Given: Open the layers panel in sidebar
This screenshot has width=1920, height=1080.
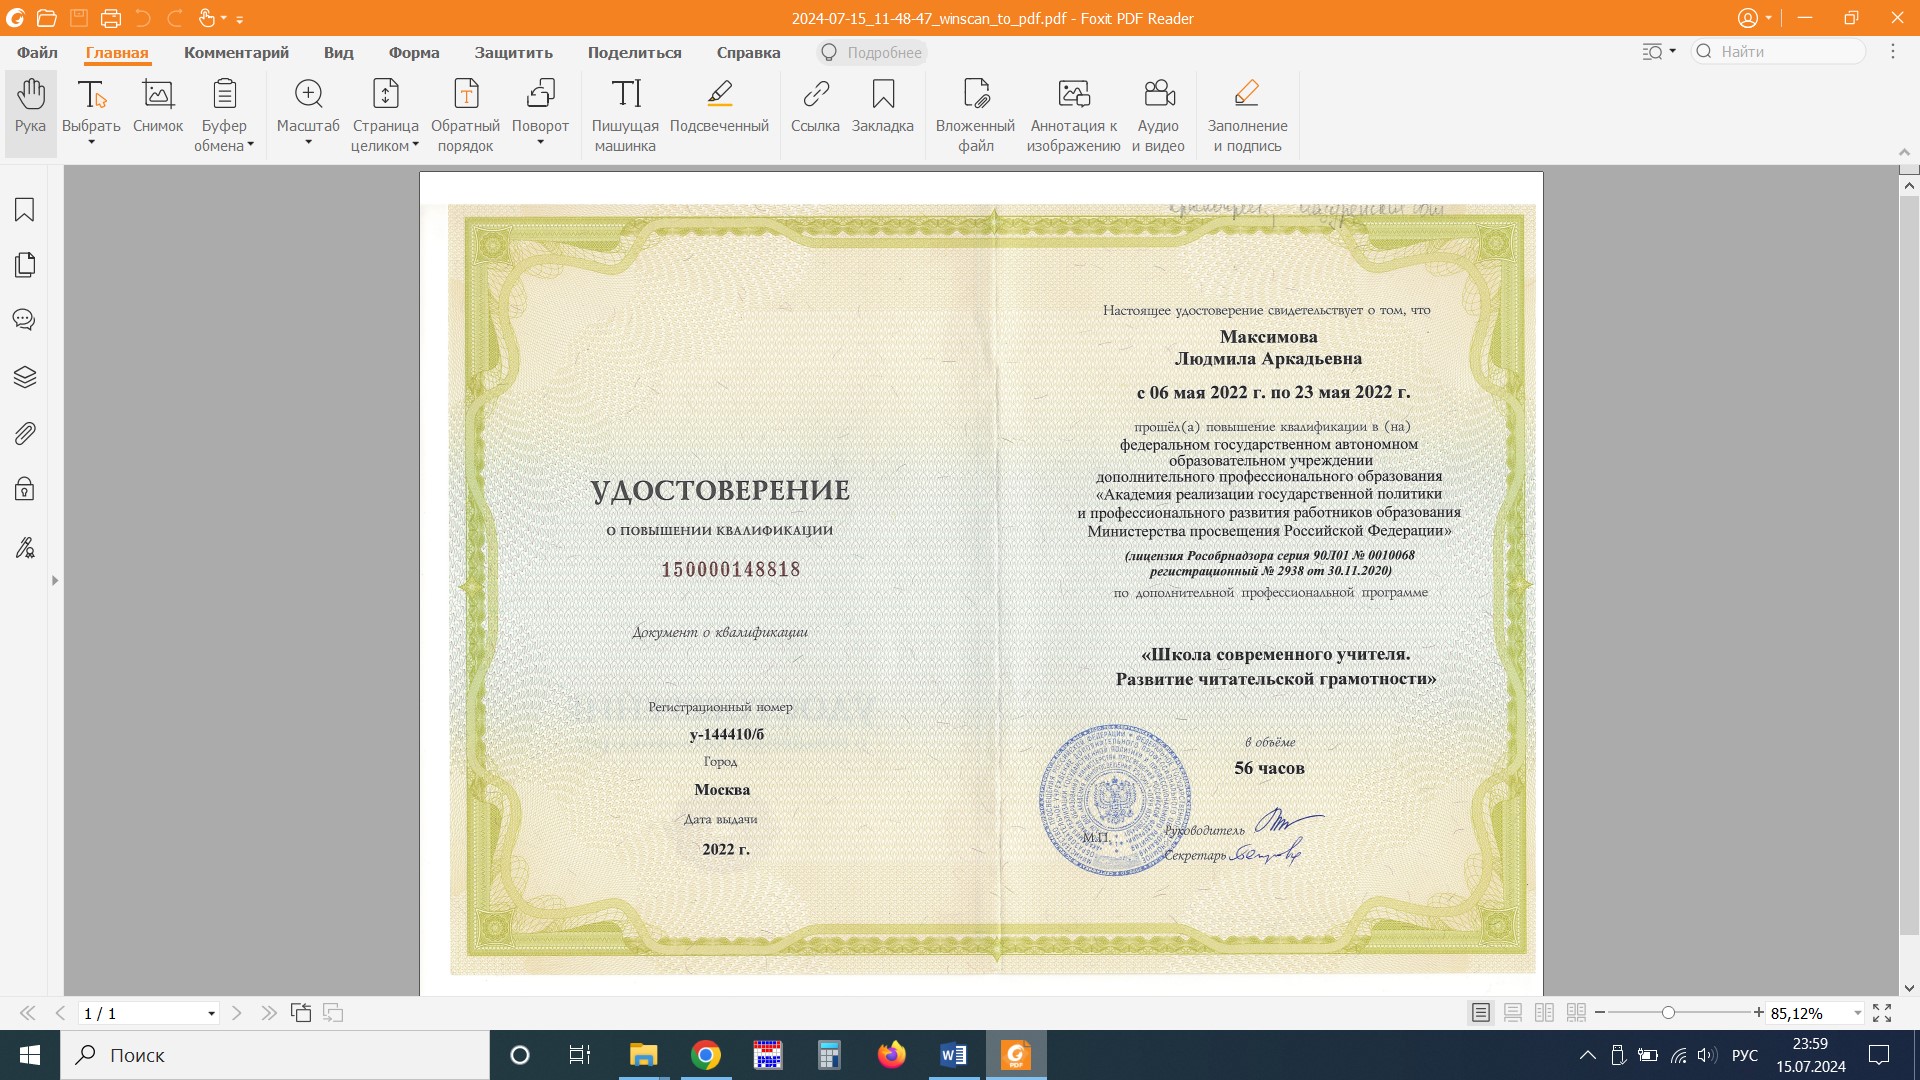Looking at the screenshot, I should [x=25, y=377].
